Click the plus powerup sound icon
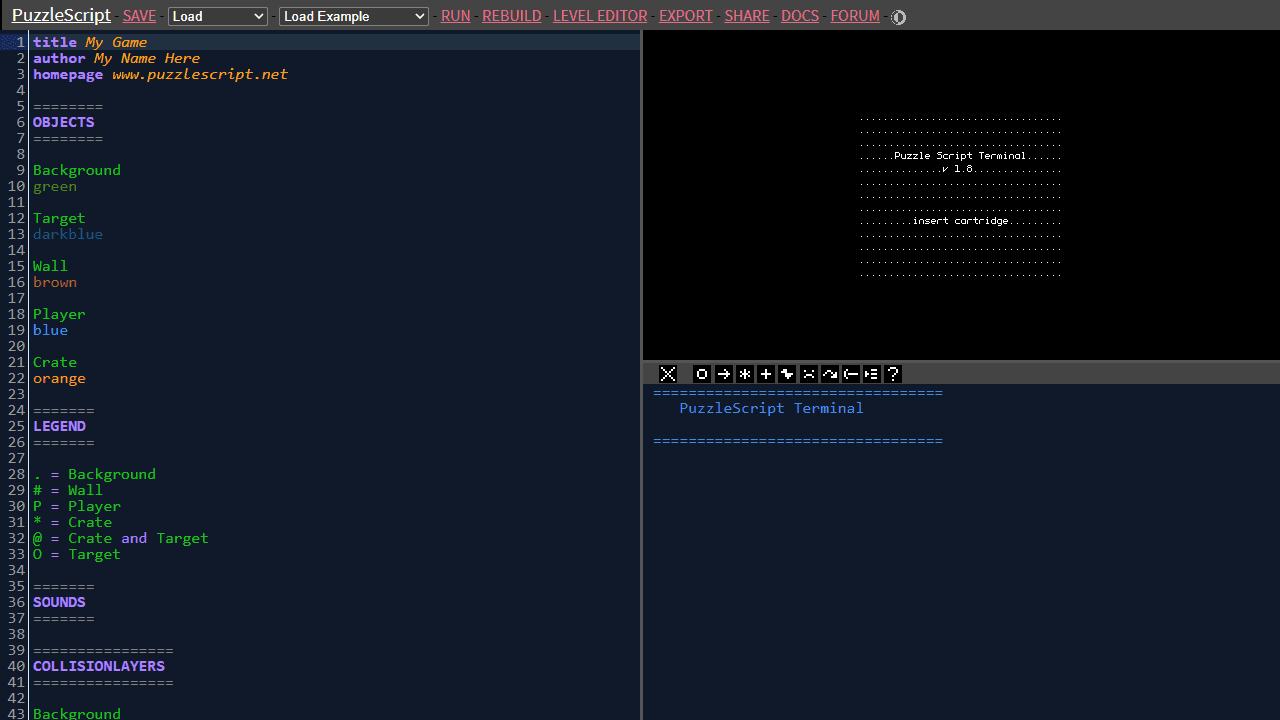The height and width of the screenshot is (720, 1280). [766, 374]
